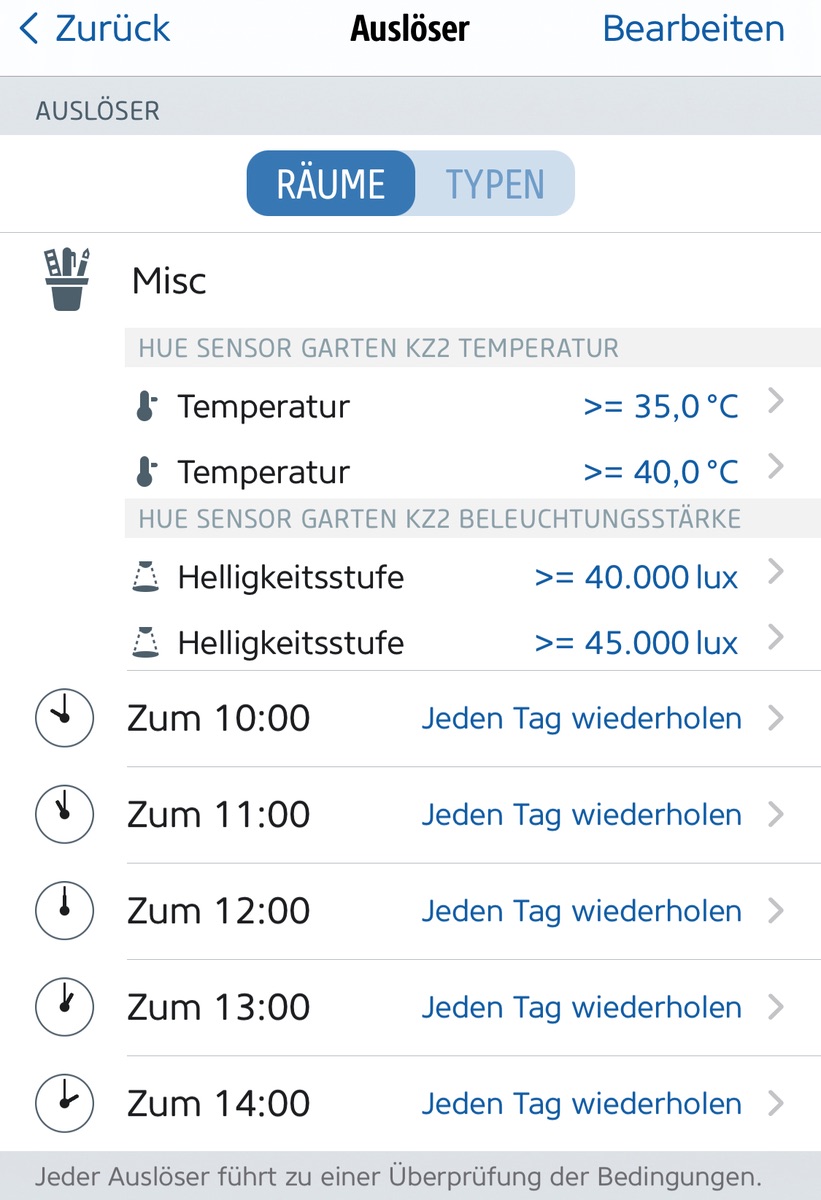This screenshot has height=1200, width=821.
Task: Click the light icon beside 40.000 lux
Action: coord(146,577)
